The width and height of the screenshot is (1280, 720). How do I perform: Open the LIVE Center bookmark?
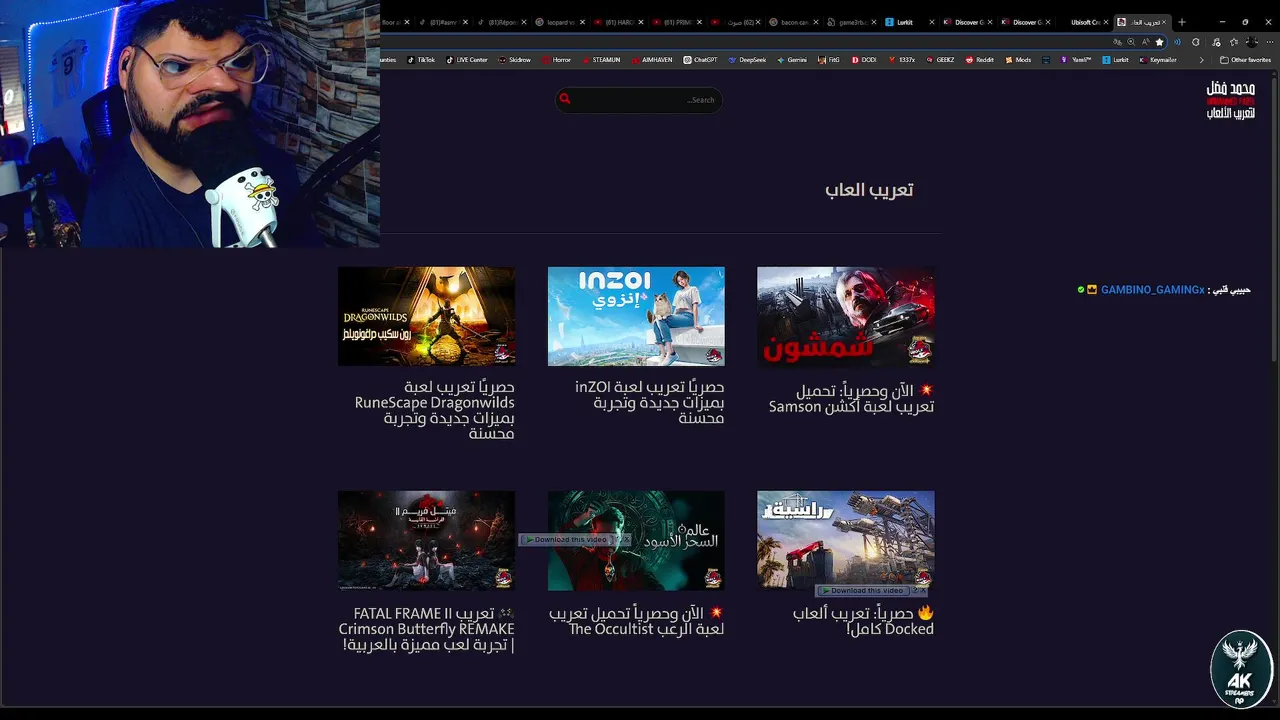click(466, 60)
